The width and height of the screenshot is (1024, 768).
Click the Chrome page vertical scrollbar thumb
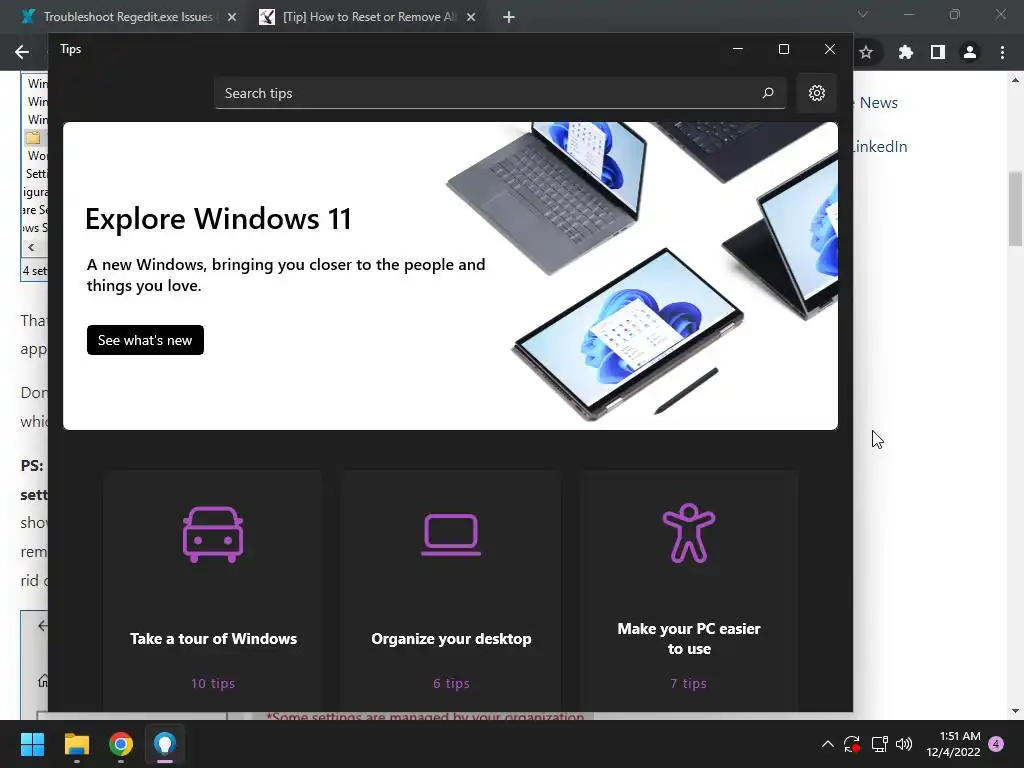[x=1015, y=209]
